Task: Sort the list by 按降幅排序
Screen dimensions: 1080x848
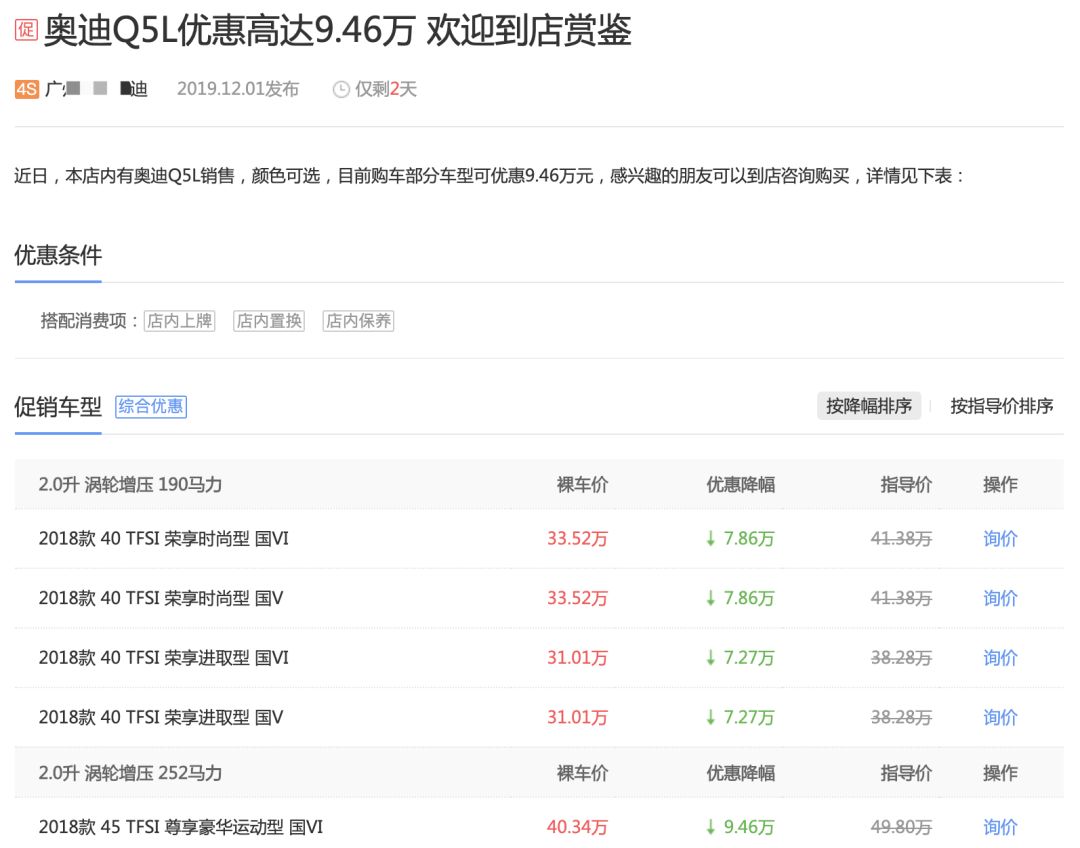Action: click(x=869, y=406)
